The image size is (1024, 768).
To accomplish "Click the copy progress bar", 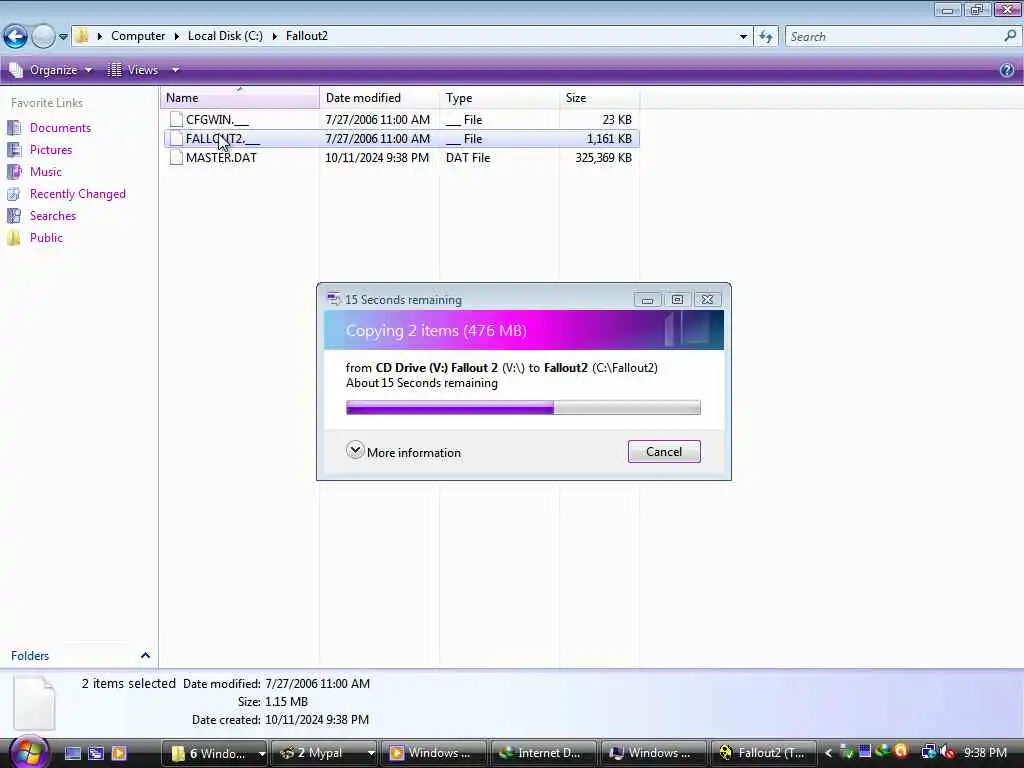I will [x=523, y=408].
